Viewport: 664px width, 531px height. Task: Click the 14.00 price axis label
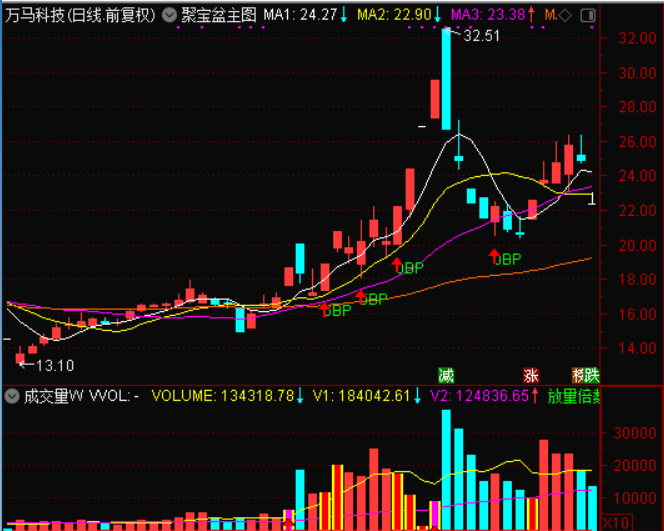coord(637,348)
